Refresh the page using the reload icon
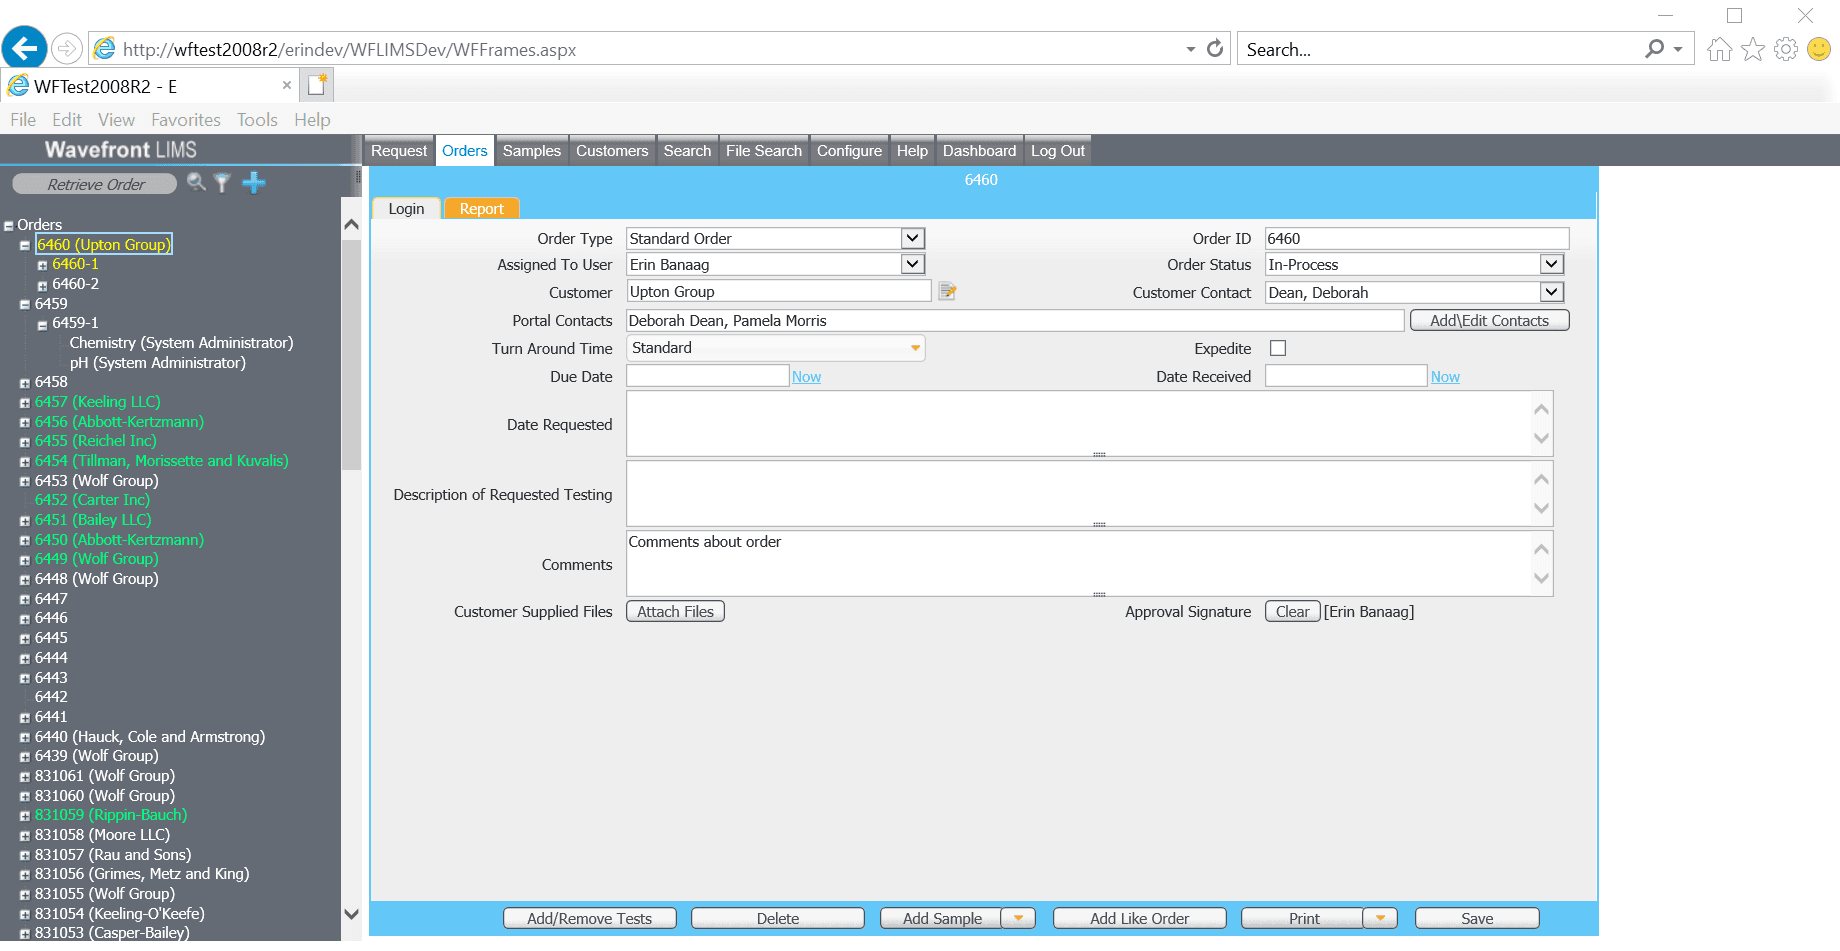The image size is (1840, 951). click(x=1213, y=48)
